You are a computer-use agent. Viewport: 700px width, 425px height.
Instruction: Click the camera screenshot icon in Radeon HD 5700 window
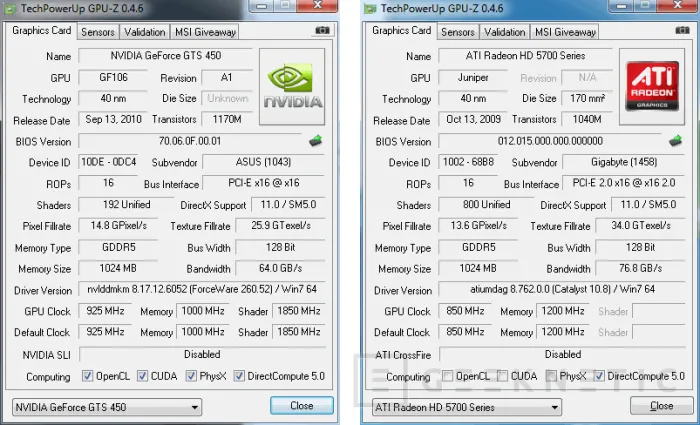click(682, 30)
